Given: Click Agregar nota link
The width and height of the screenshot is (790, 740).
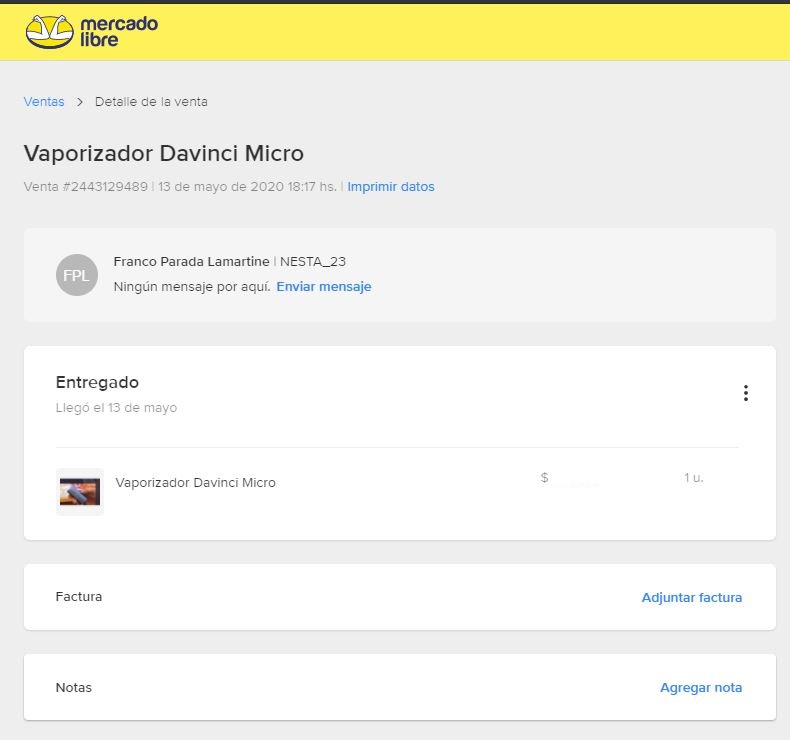Looking at the screenshot, I should tap(701, 688).
